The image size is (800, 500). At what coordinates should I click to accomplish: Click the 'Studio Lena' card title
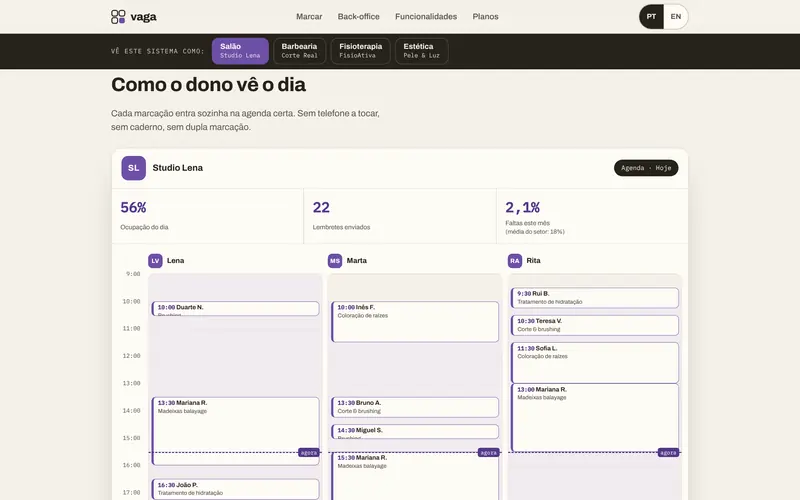click(x=178, y=168)
